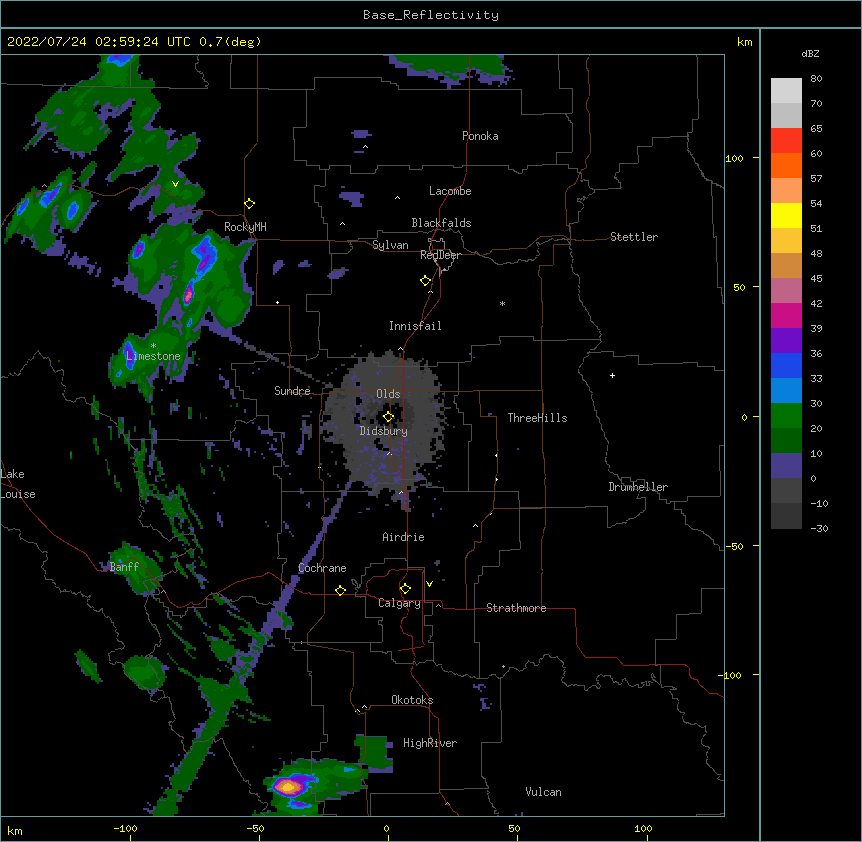The image size is (862, 842).
Task: Click the yellow diamond marker above the Calgary label
Action: [x=406, y=589]
